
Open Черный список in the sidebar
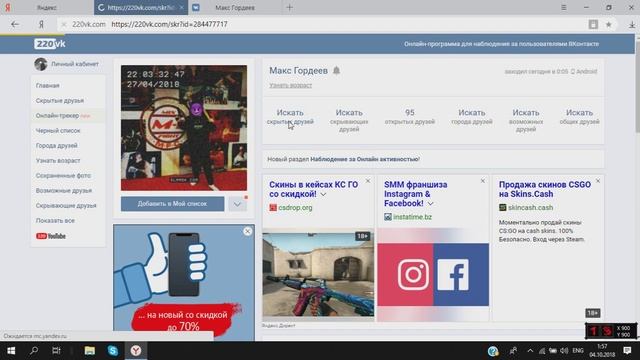pos(58,131)
